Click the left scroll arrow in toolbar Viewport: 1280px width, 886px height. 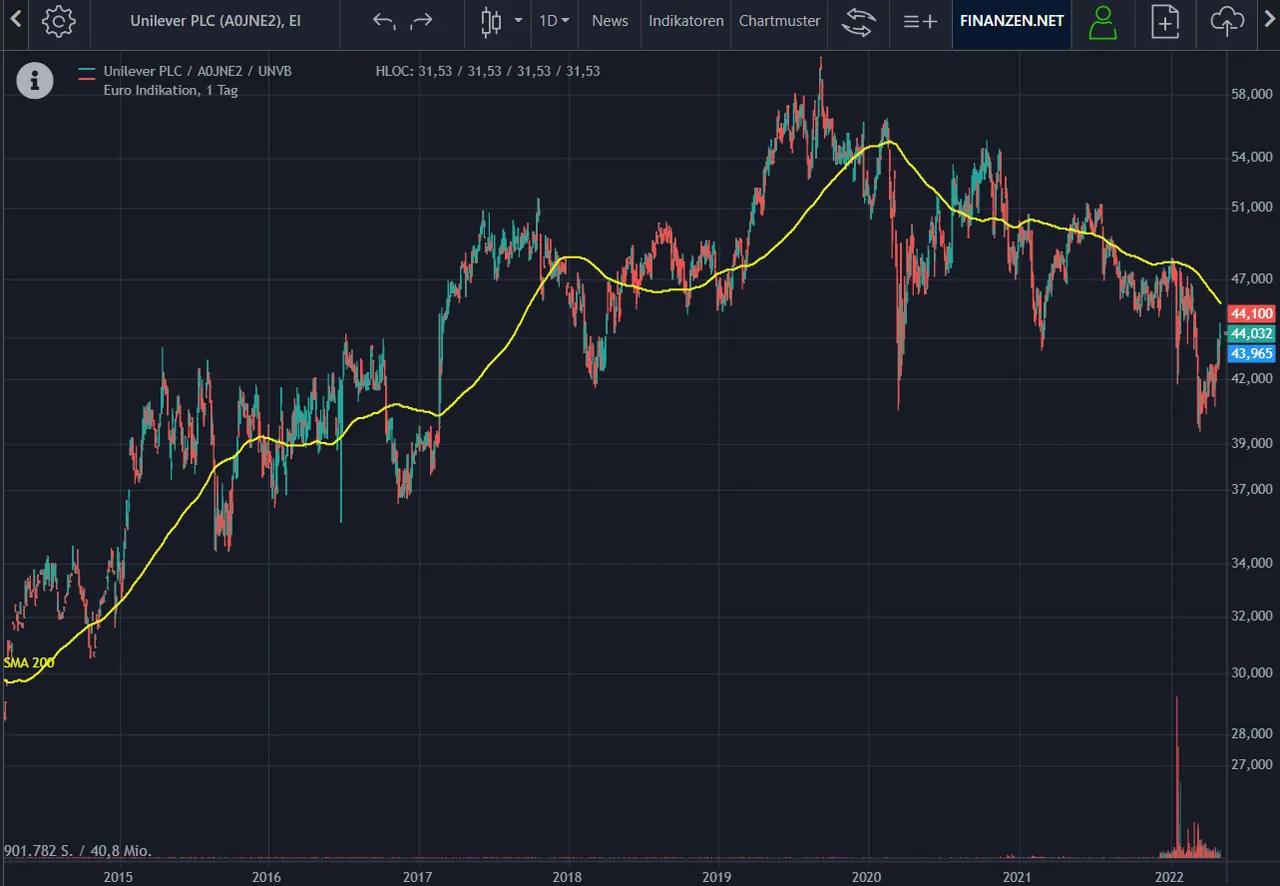pyautogui.click(x=14, y=21)
